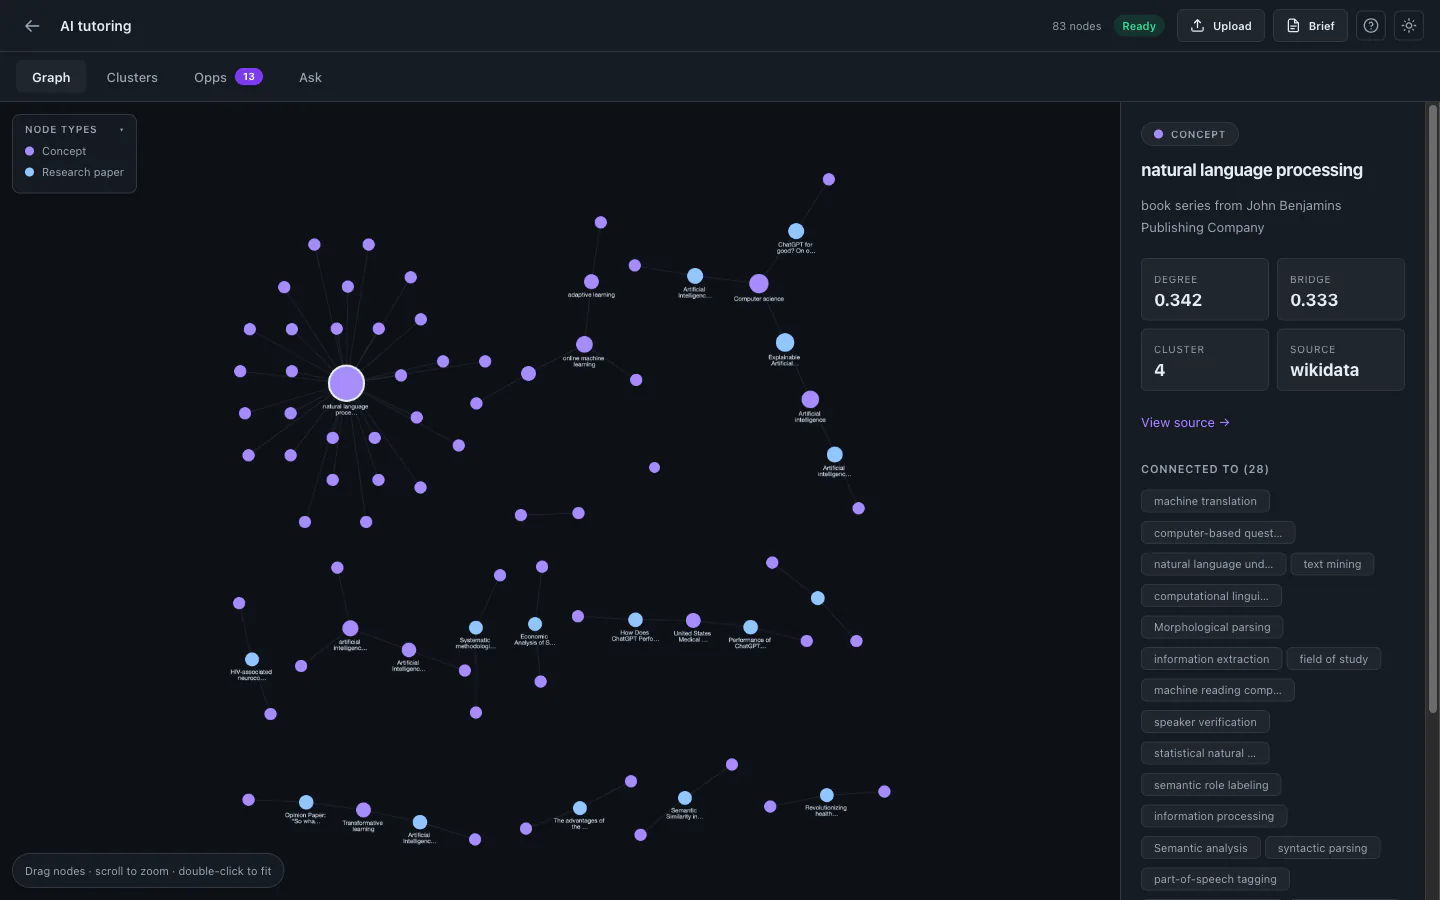This screenshot has height=900, width=1440.
Task: Click the CONCEPT type badge in the details panel
Action: [1189, 134]
